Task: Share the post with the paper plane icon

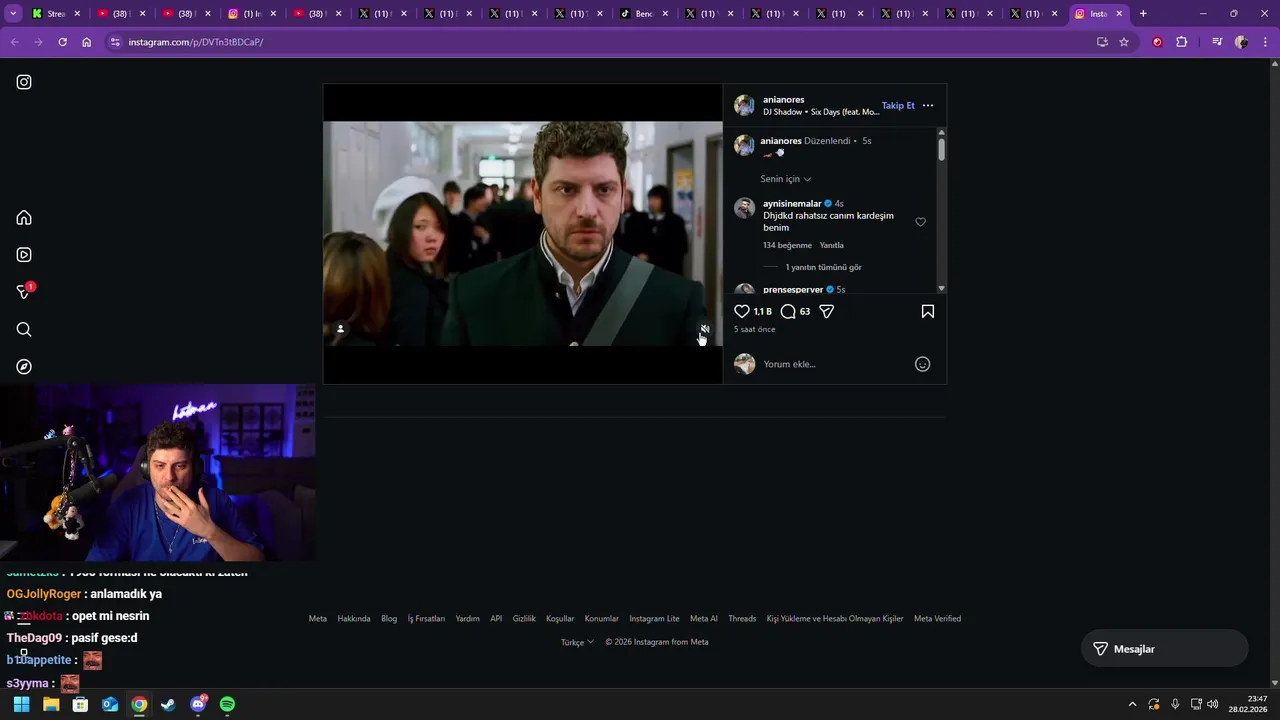Action: click(x=827, y=311)
